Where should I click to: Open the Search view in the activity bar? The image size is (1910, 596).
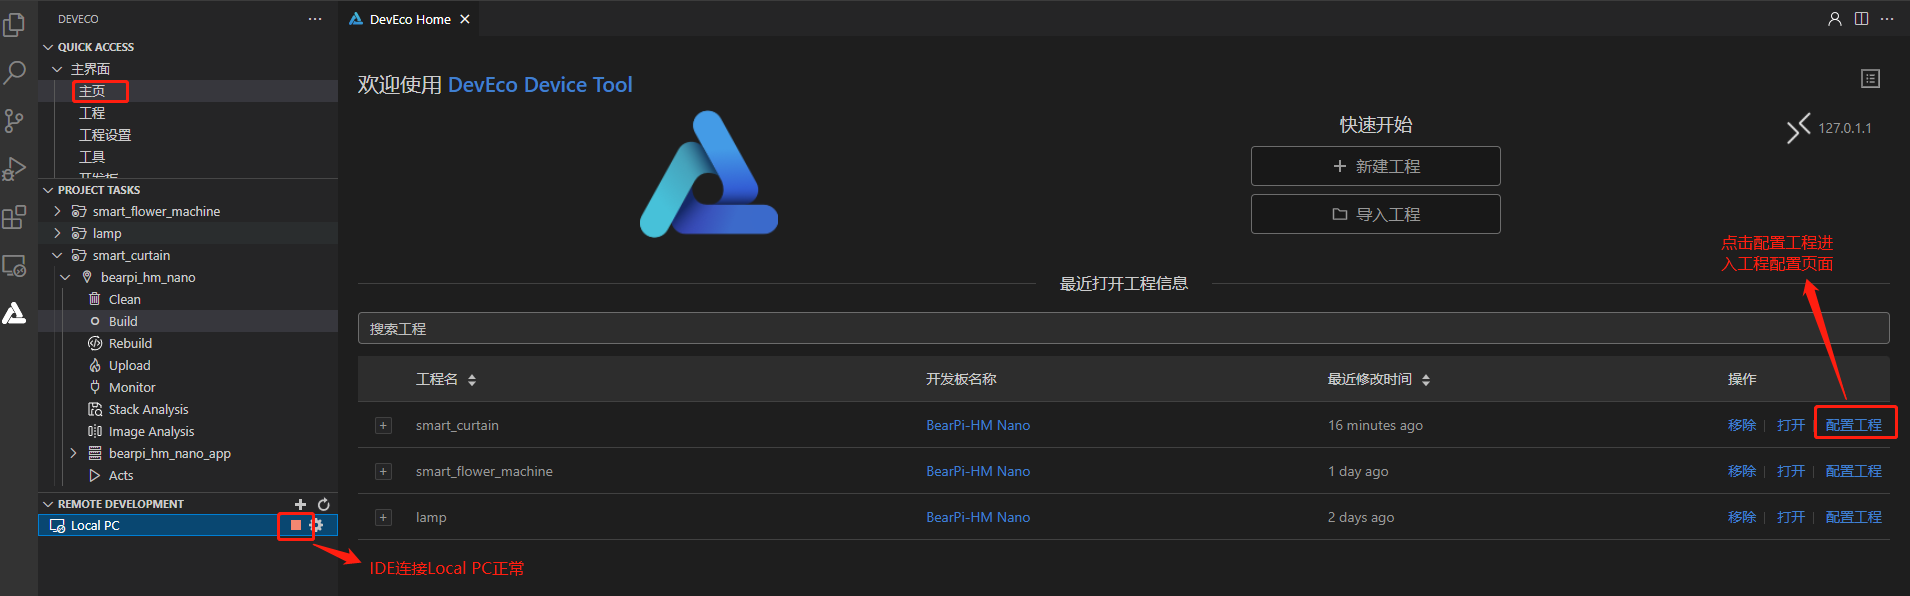pyautogui.click(x=14, y=72)
